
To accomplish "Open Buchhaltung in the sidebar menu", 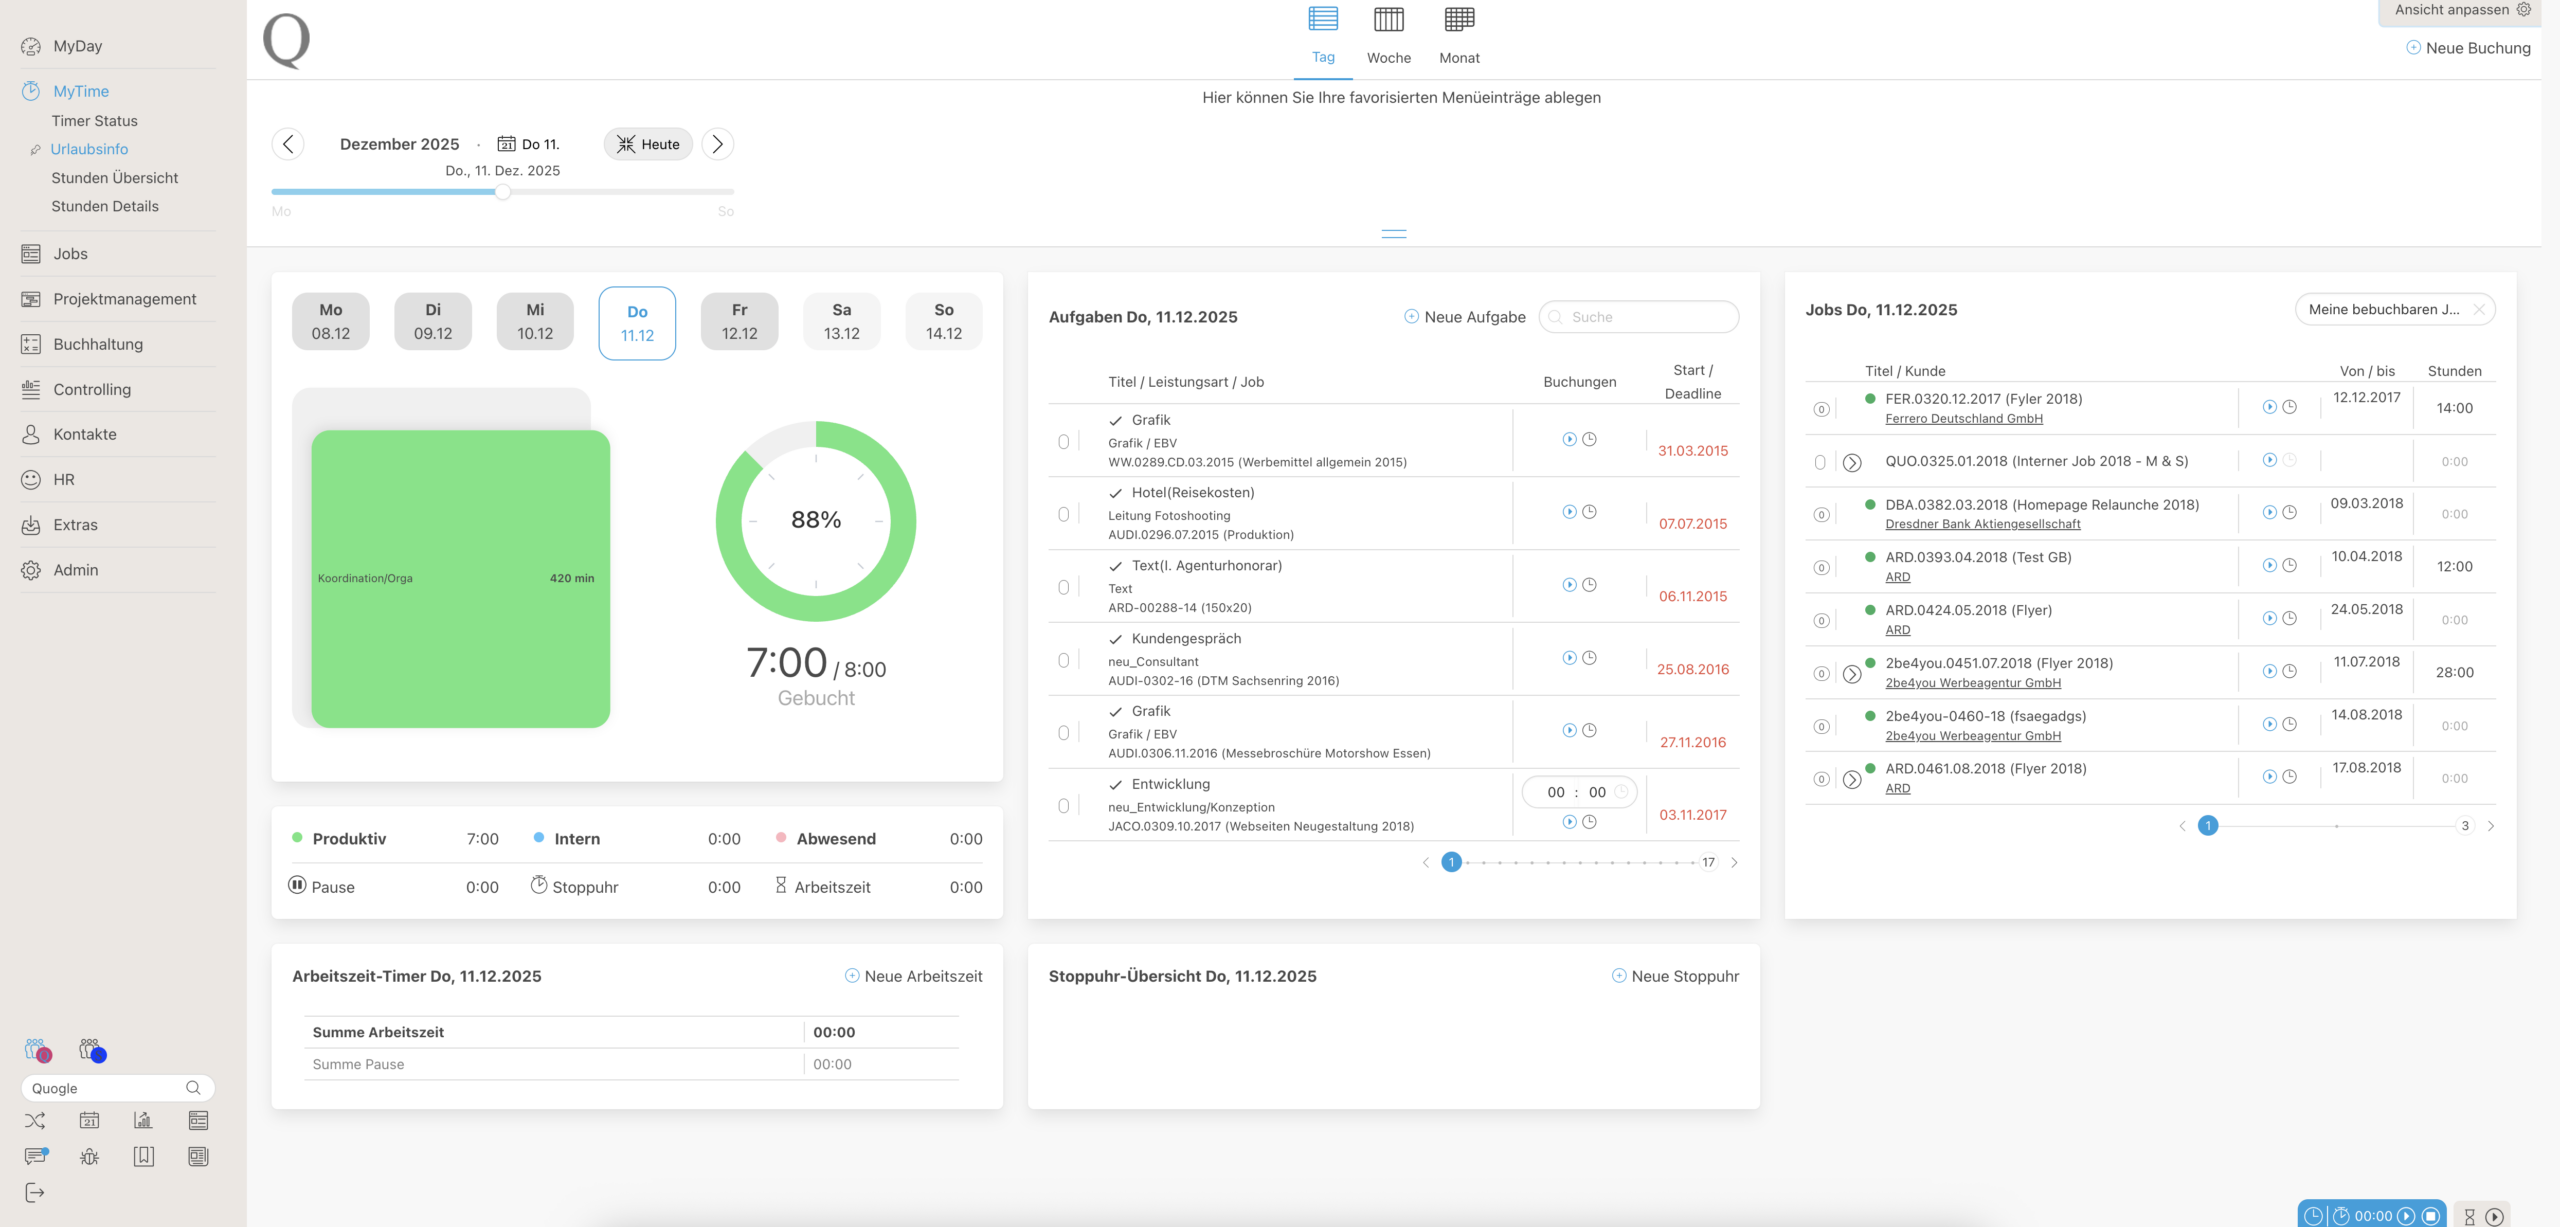I will coord(98,344).
